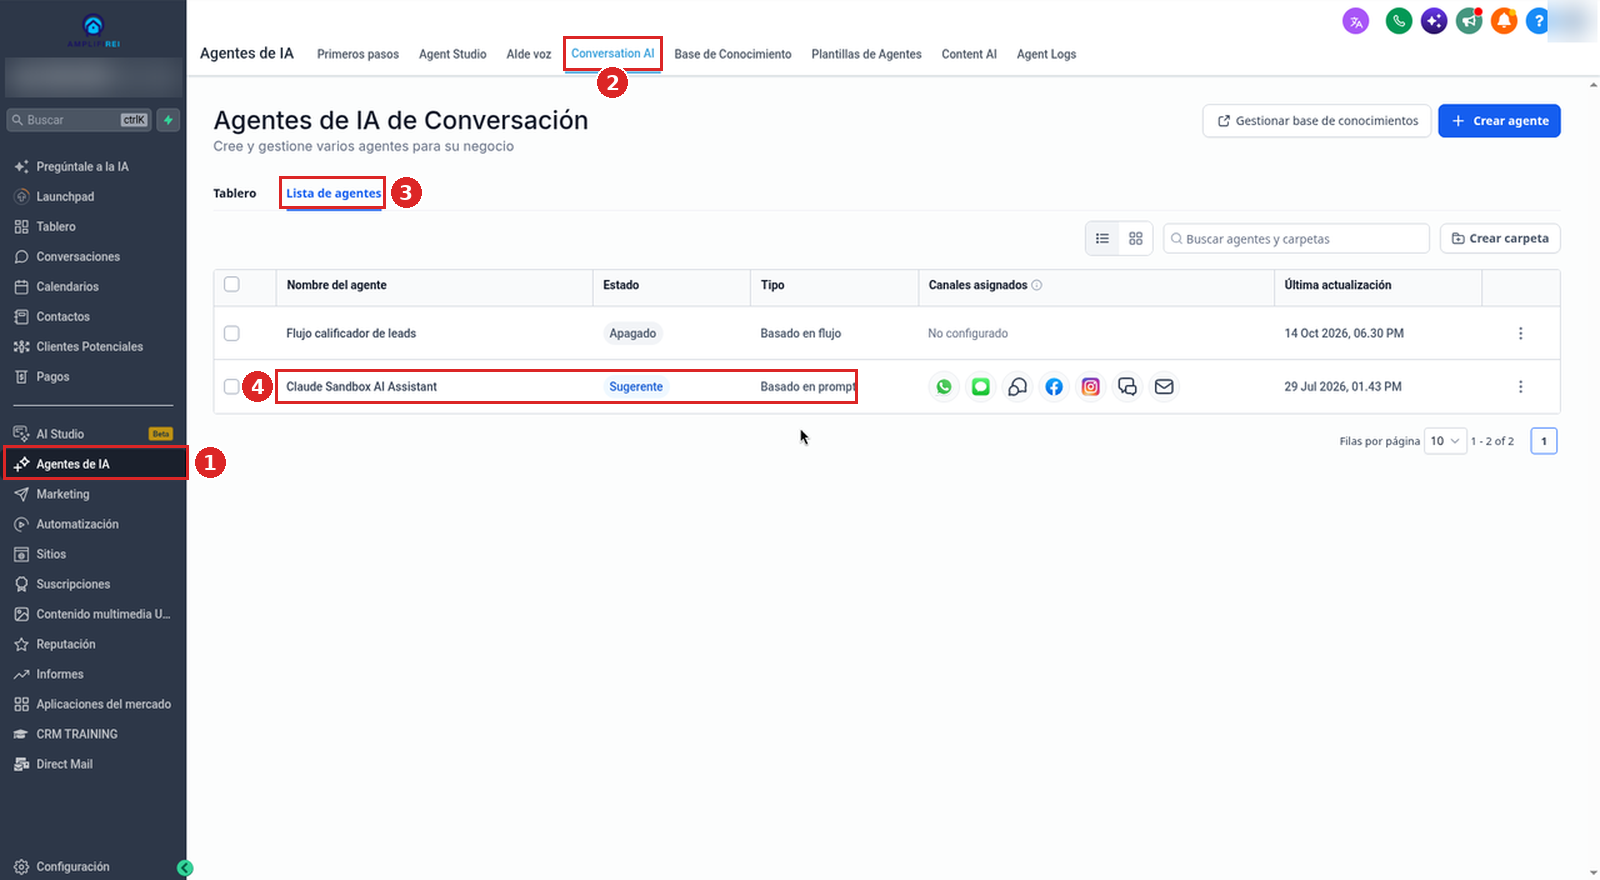Open Automatización in the sidebar
The width and height of the screenshot is (1600, 880).
pos(77,524)
